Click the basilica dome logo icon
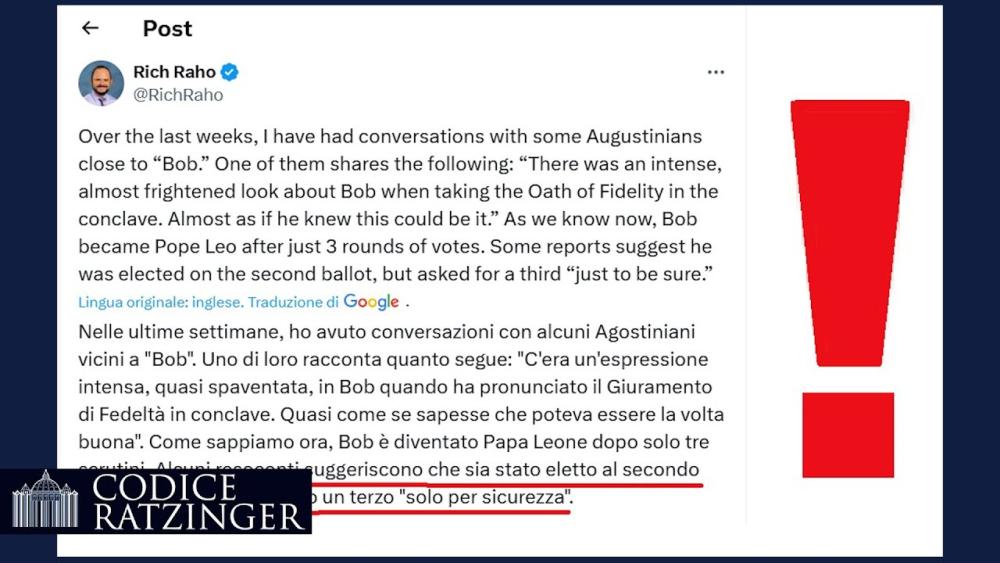Screen dimensions: 1000x563 pos(45,499)
